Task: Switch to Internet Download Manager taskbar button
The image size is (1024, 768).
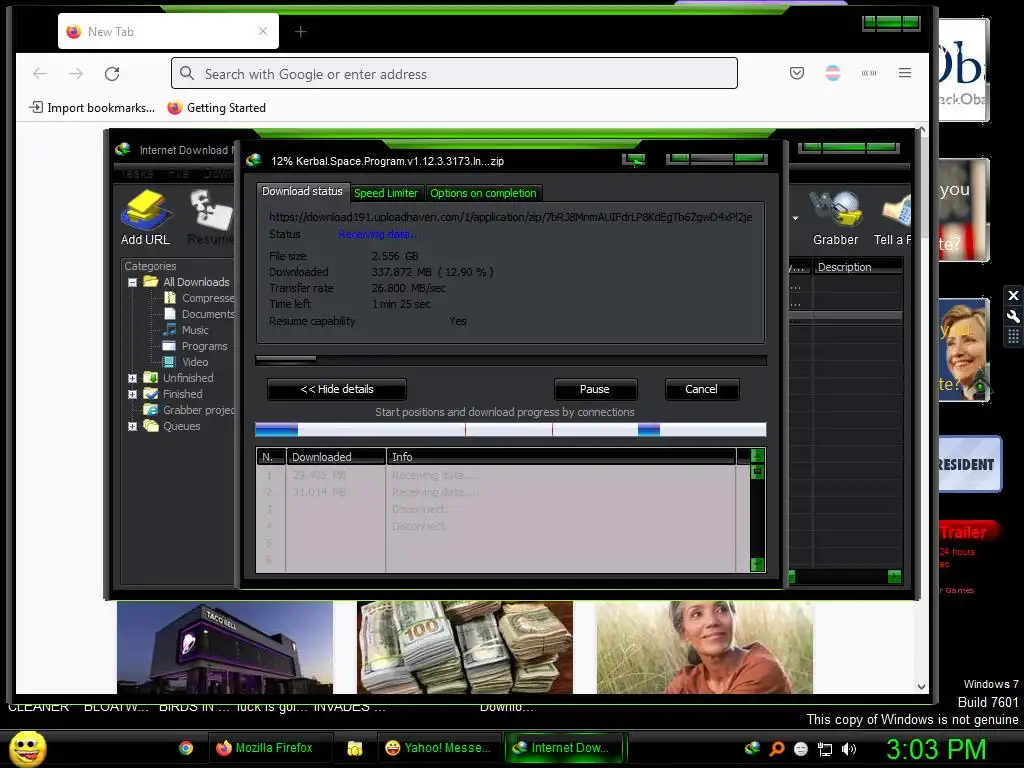Action: (566, 748)
